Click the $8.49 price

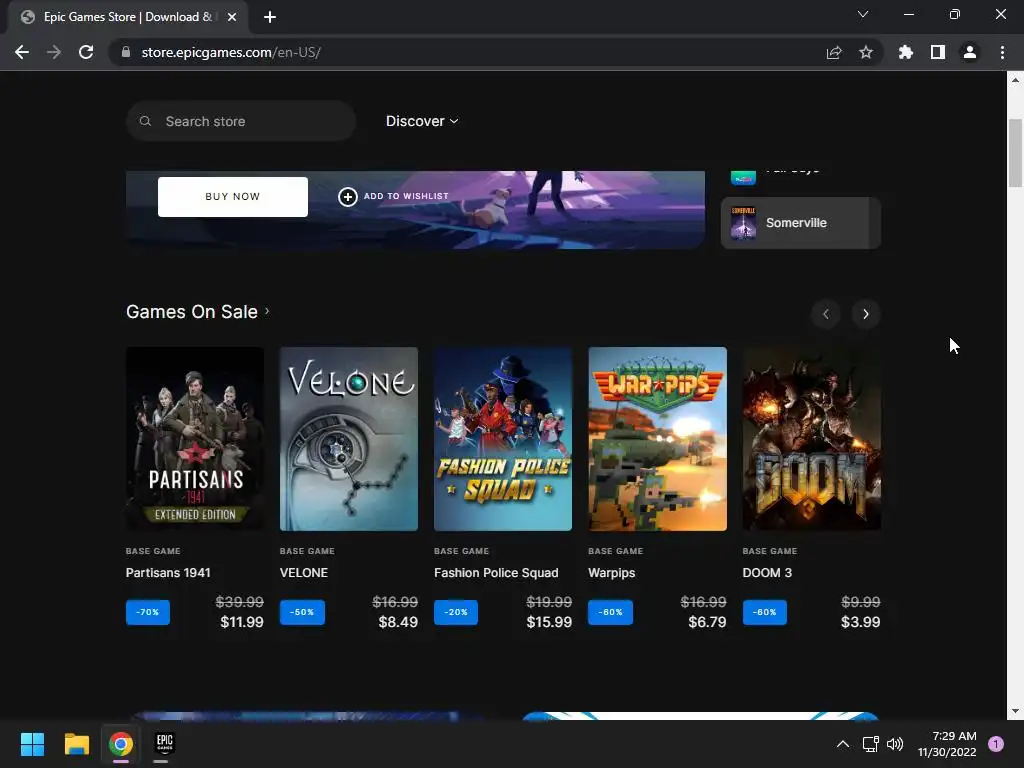pyautogui.click(x=398, y=622)
